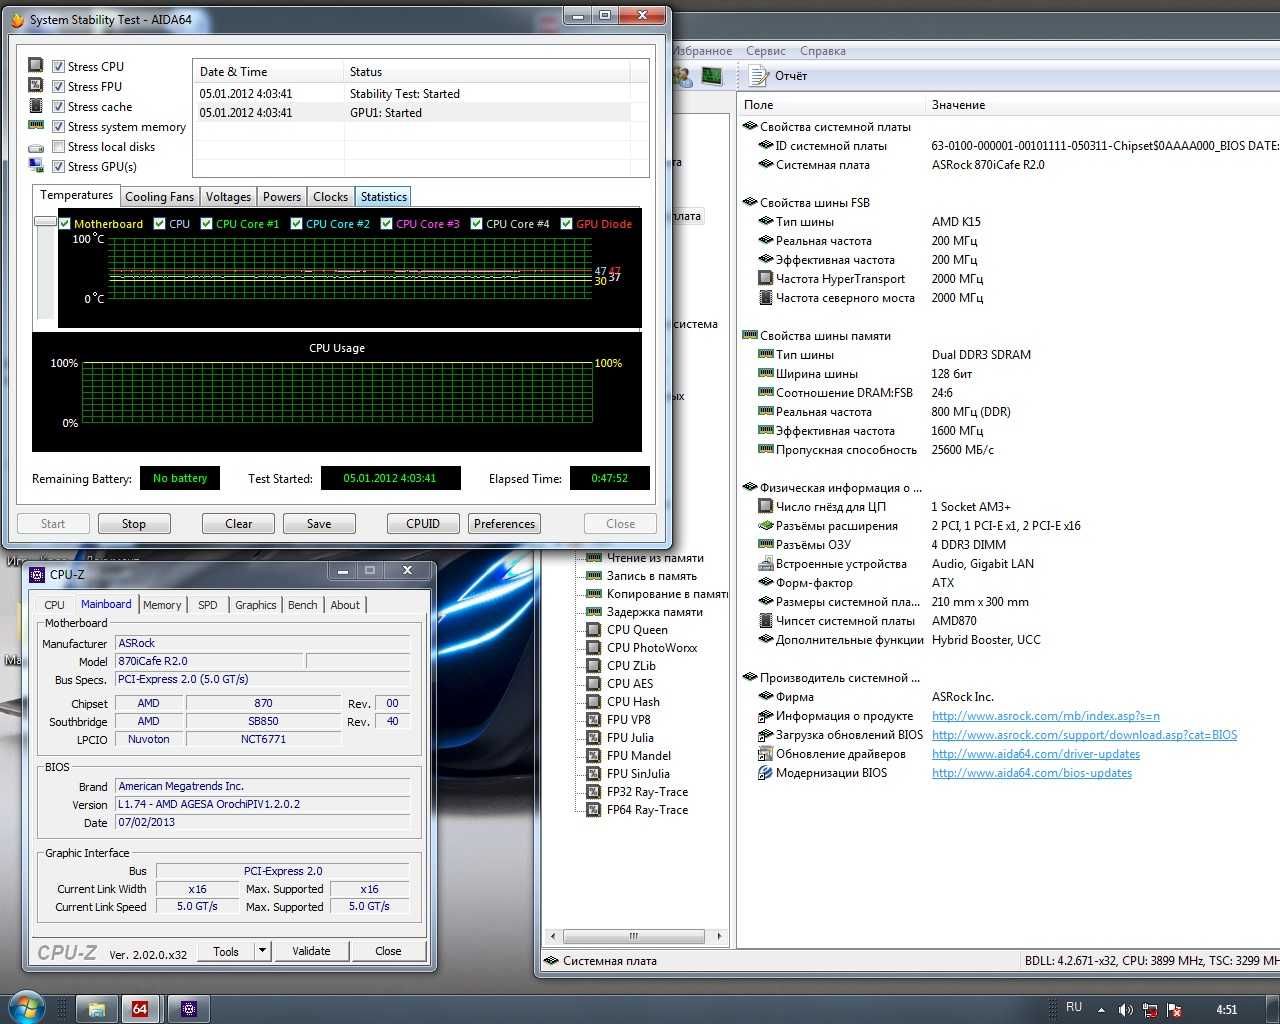Click the Отчёт report icon in AIDA64
This screenshot has width=1280, height=1024.
tap(759, 76)
